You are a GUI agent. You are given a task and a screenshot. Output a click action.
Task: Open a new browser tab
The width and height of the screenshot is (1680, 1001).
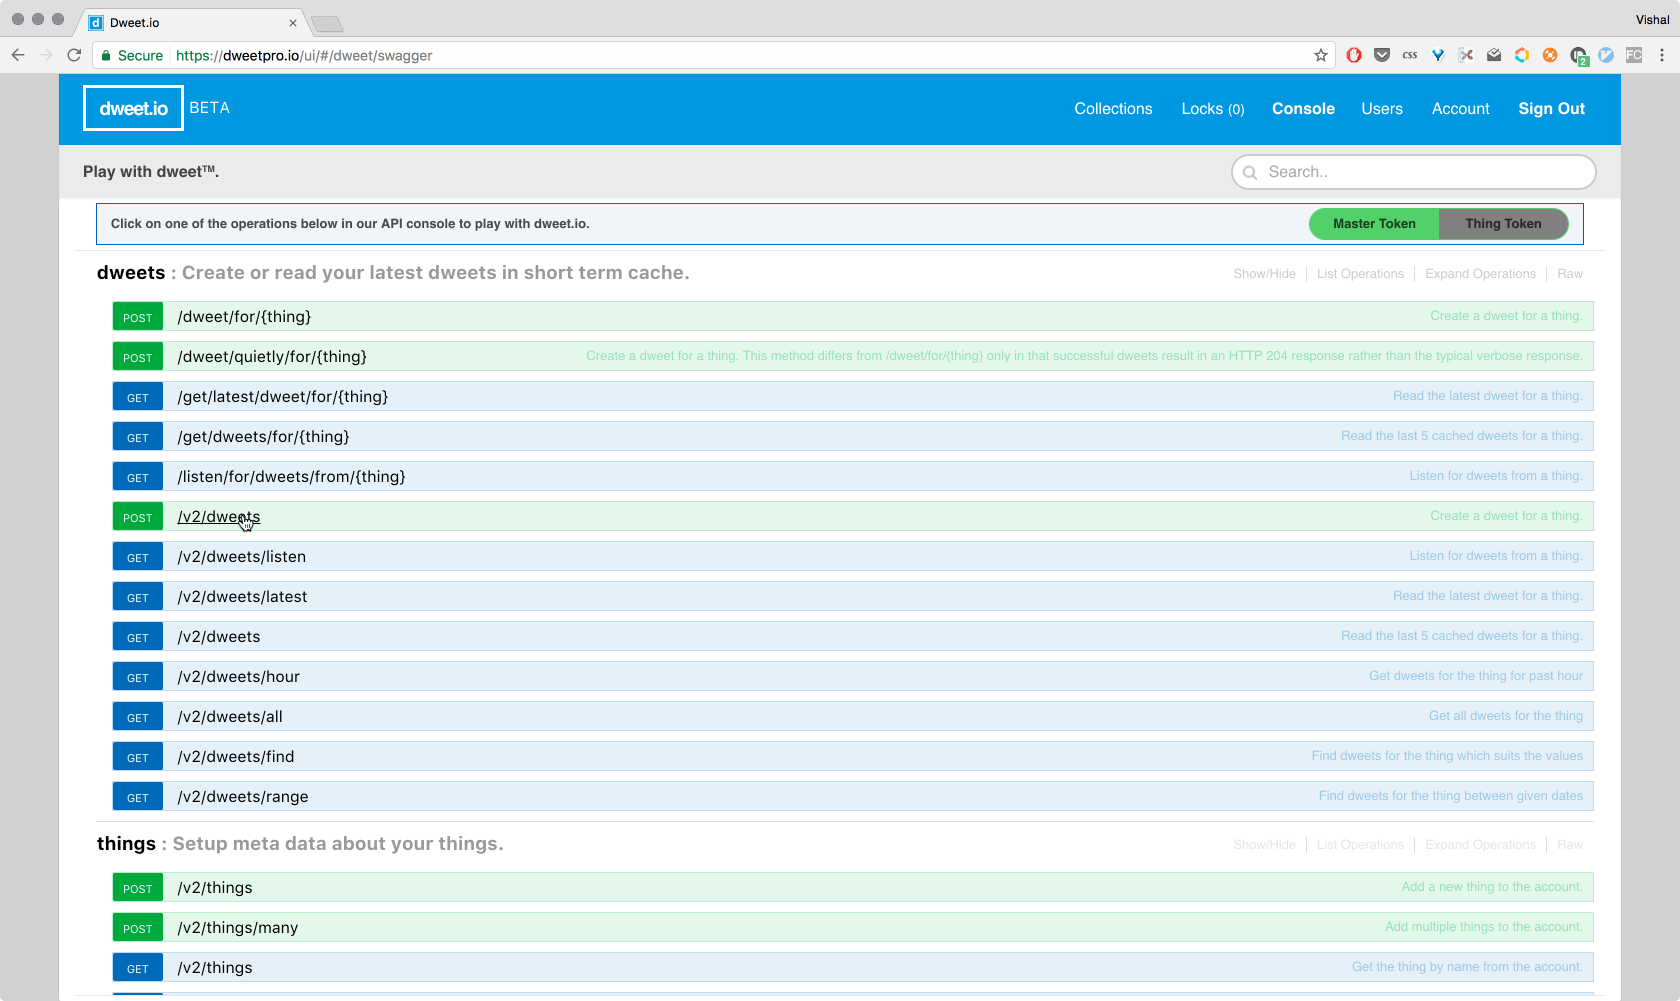click(x=327, y=24)
